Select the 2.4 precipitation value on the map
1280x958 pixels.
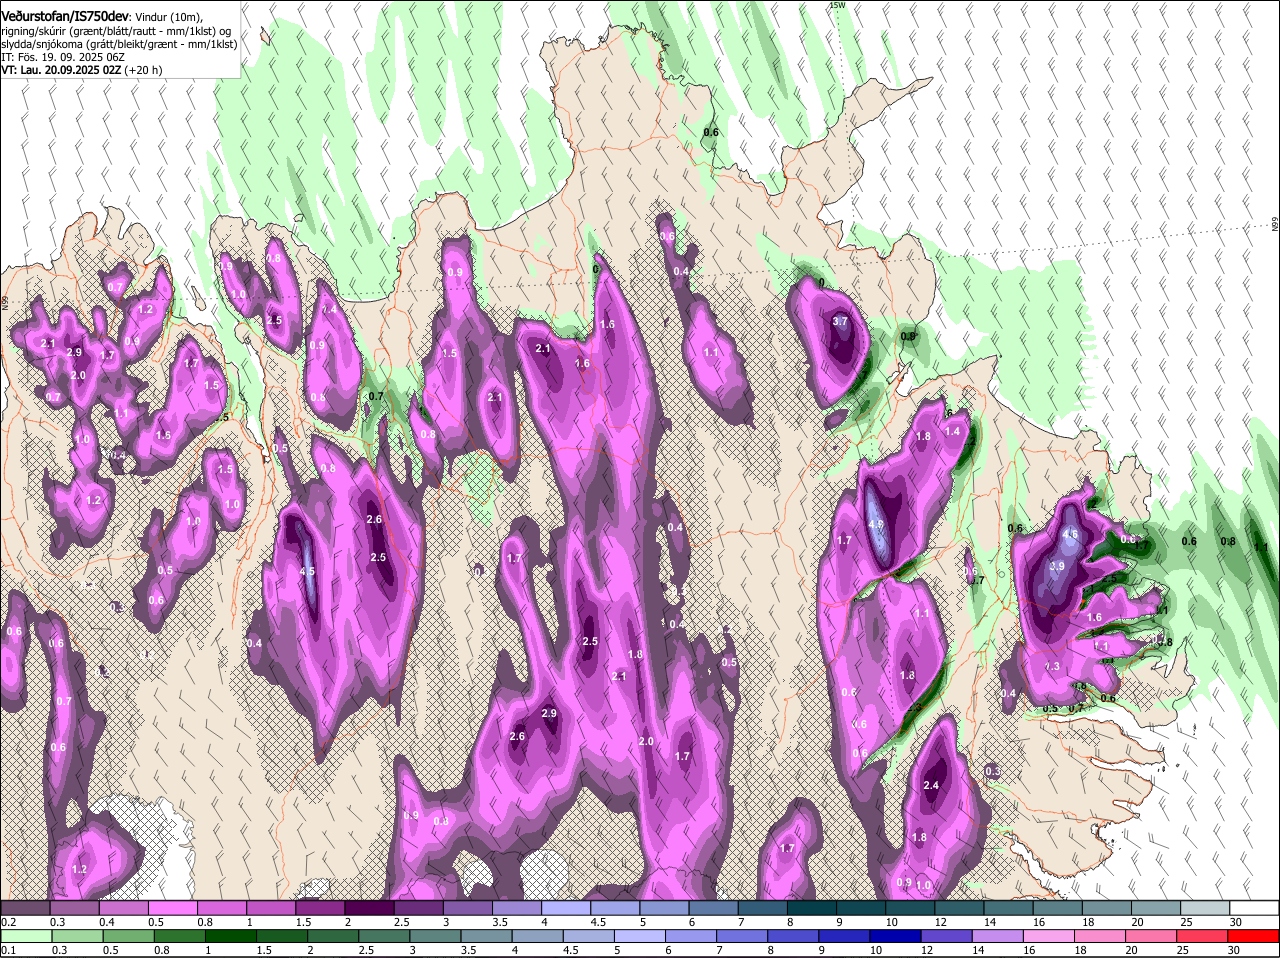(931, 785)
